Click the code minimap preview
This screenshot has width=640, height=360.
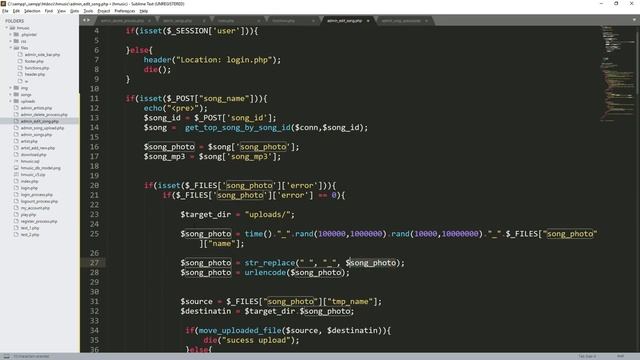618,73
